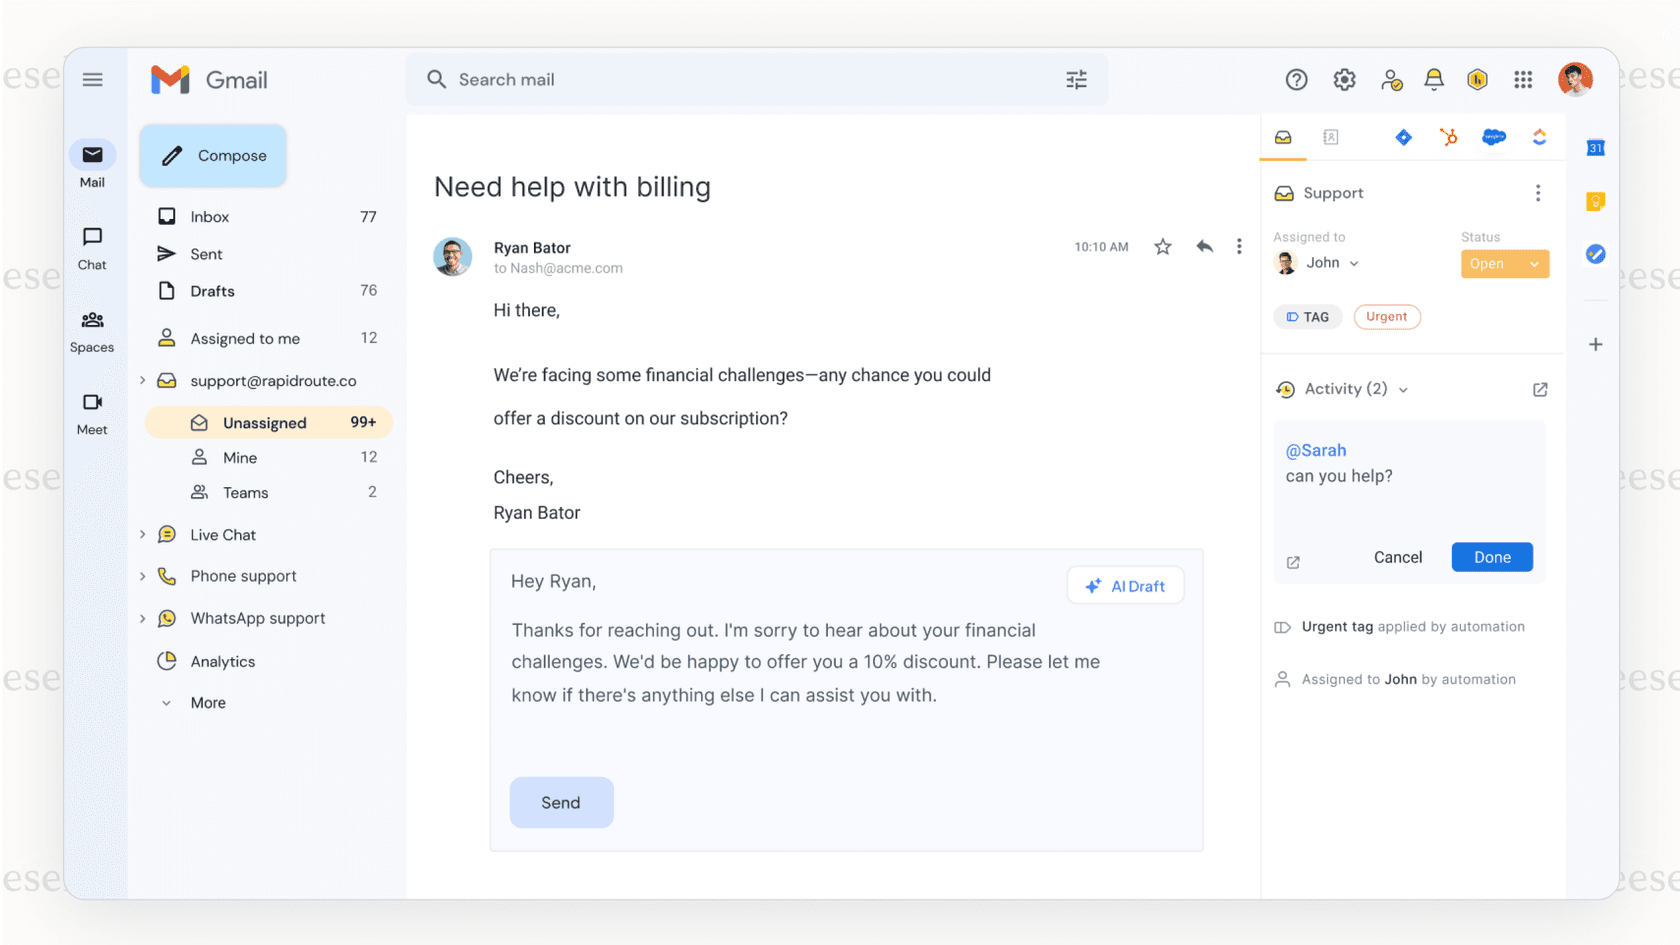Click the Send button
Image resolution: width=1680 pixels, height=945 pixels.
[x=561, y=802]
